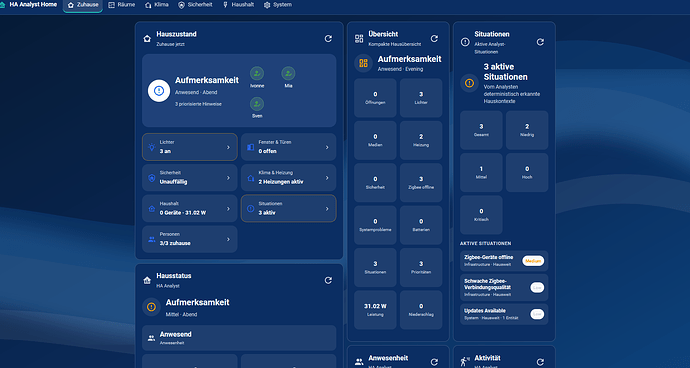Click the Medien tile in Übersicht
Screen dimensions: 690x368
(x=375, y=140)
